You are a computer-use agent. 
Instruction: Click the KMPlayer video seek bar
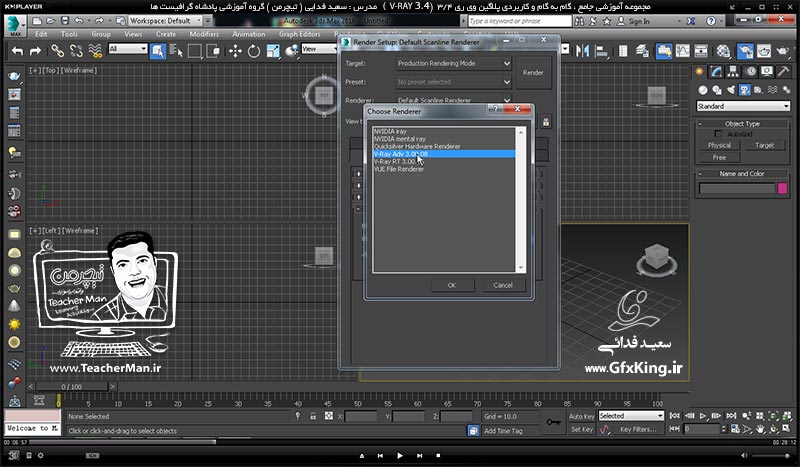pos(400,442)
